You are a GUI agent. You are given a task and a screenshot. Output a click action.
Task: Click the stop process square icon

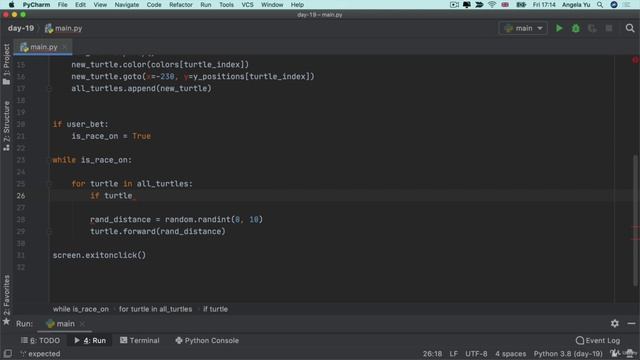[x=609, y=28]
